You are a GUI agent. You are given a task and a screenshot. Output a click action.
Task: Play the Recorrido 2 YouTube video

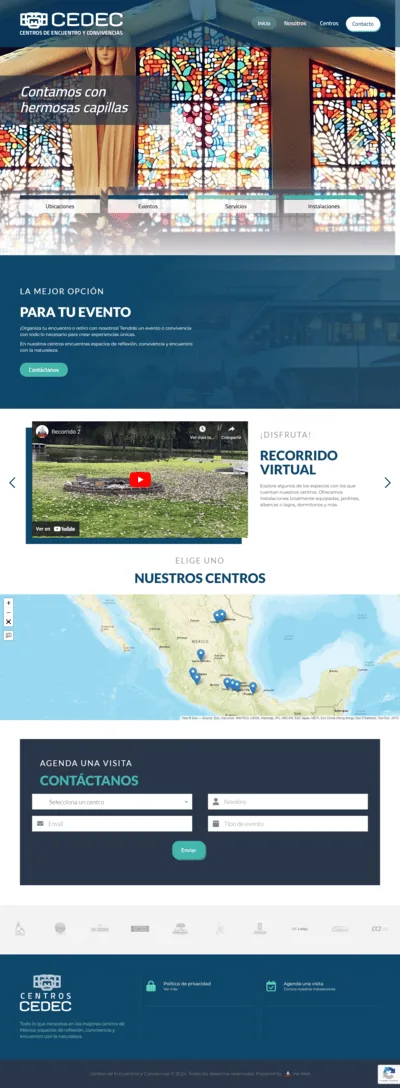[x=140, y=479]
